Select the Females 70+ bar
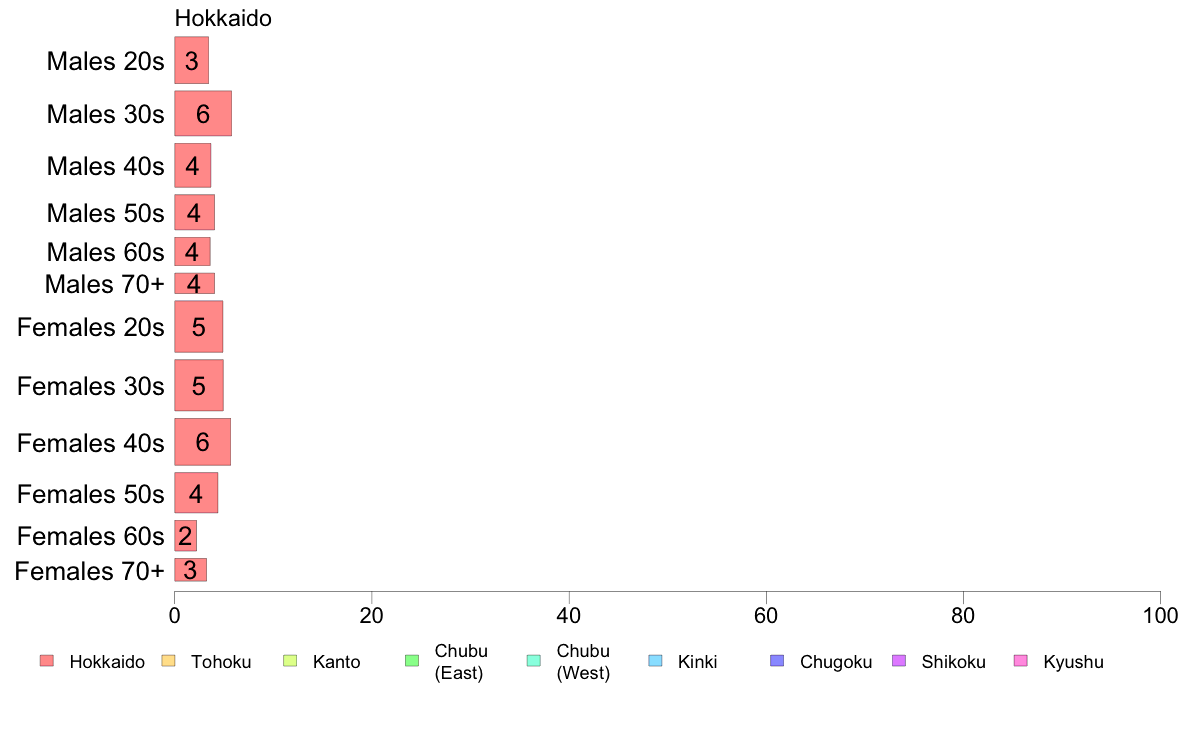Screen dimensions: 1188x736 (x=190, y=570)
